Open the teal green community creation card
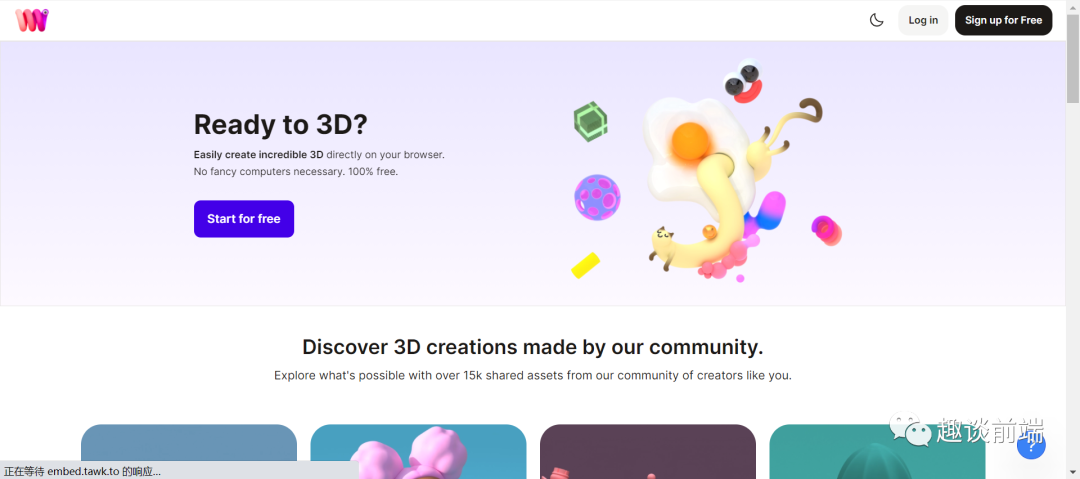This screenshot has height=479, width=1080. pos(877,451)
